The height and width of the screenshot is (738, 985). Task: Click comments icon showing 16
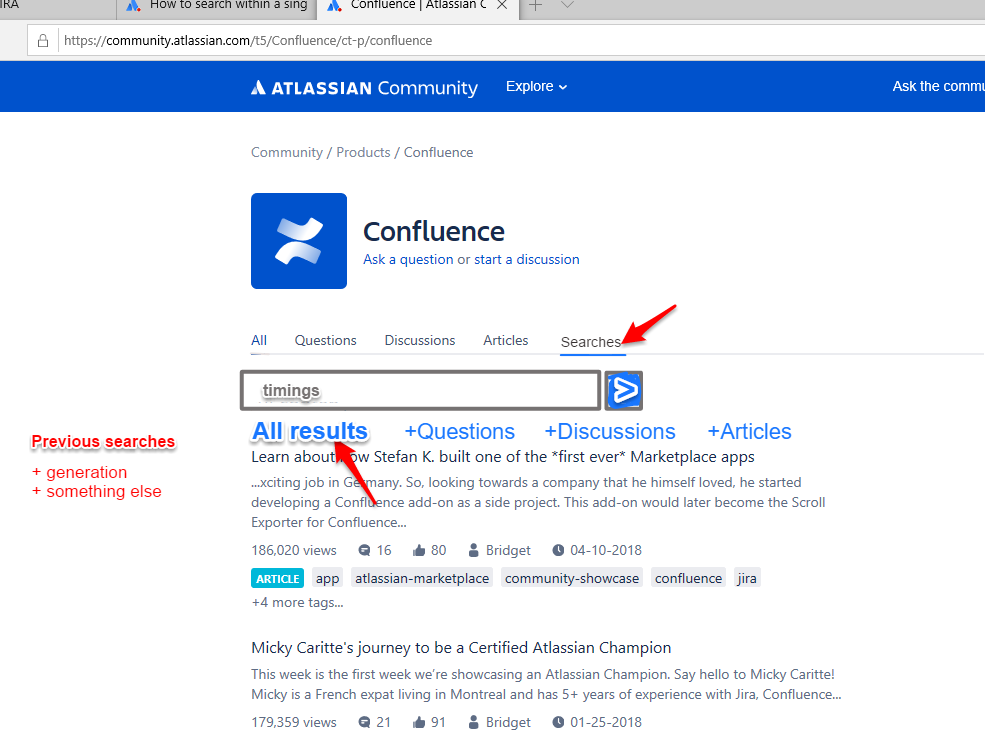pos(364,551)
